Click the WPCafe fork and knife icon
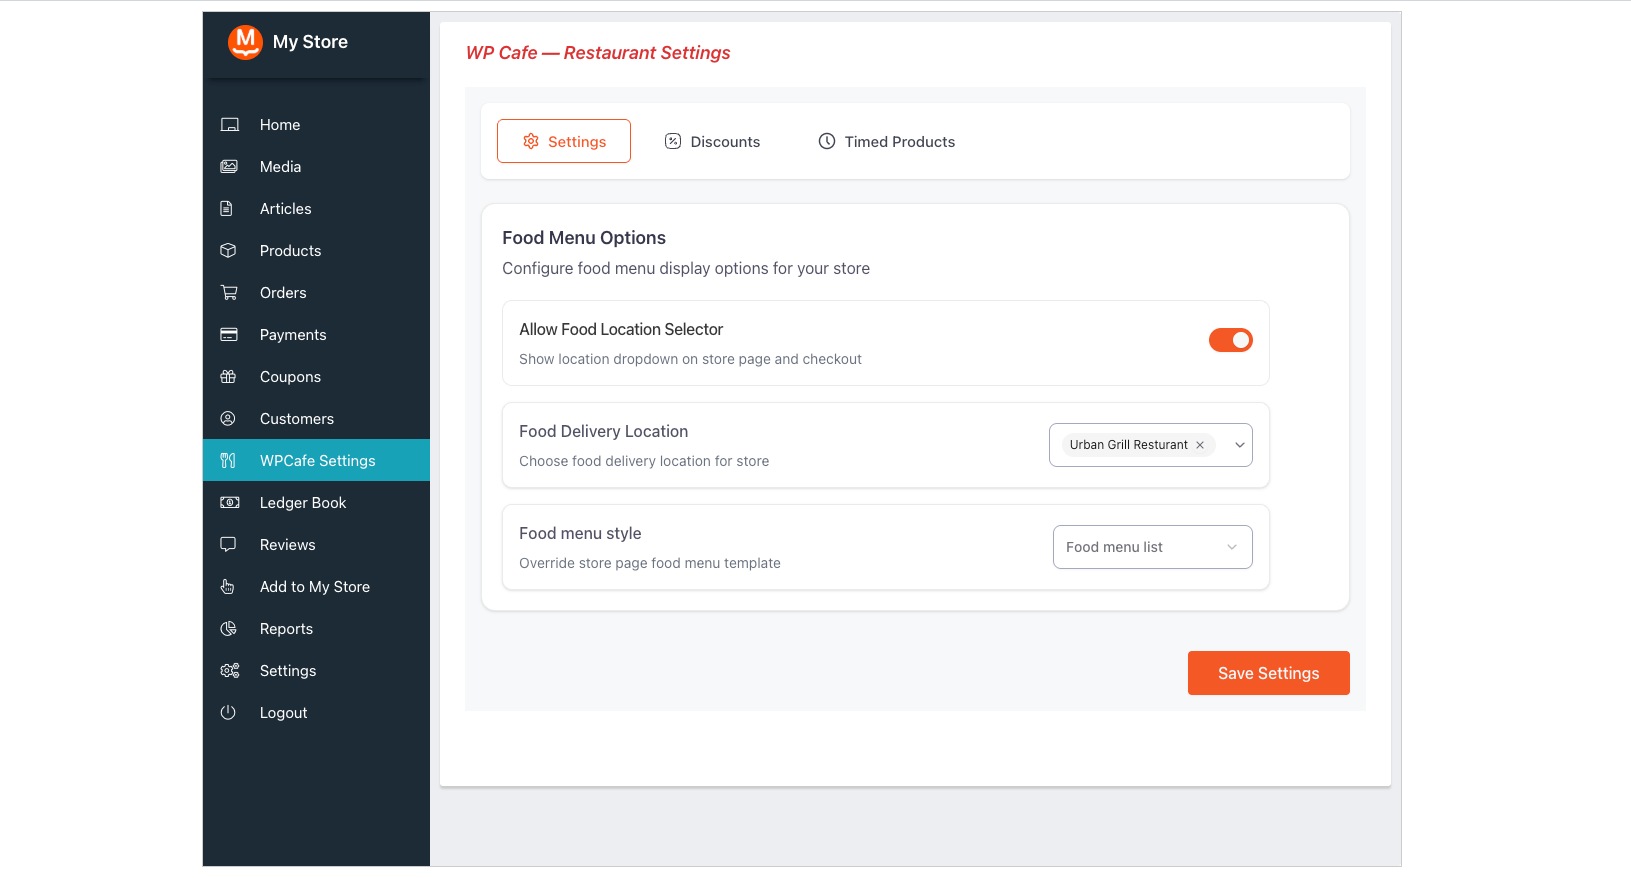The height and width of the screenshot is (878, 1631). click(228, 461)
